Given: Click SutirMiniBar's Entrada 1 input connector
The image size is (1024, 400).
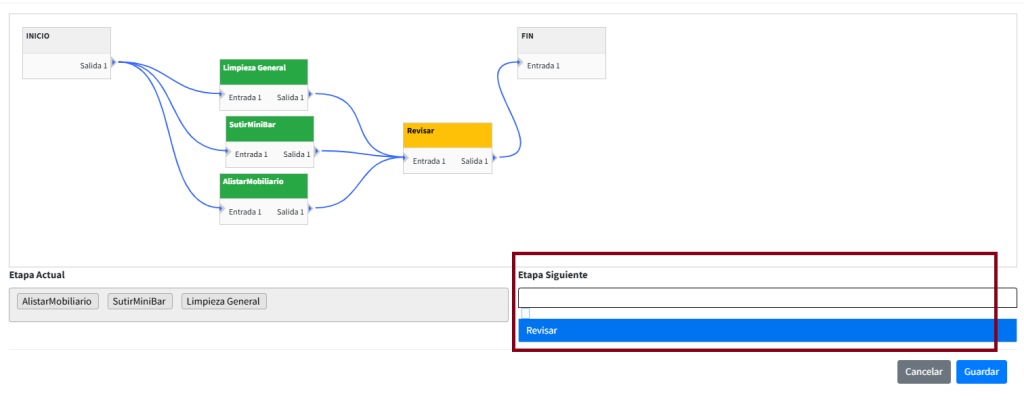Looking at the screenshot, I should coord(228,154).
